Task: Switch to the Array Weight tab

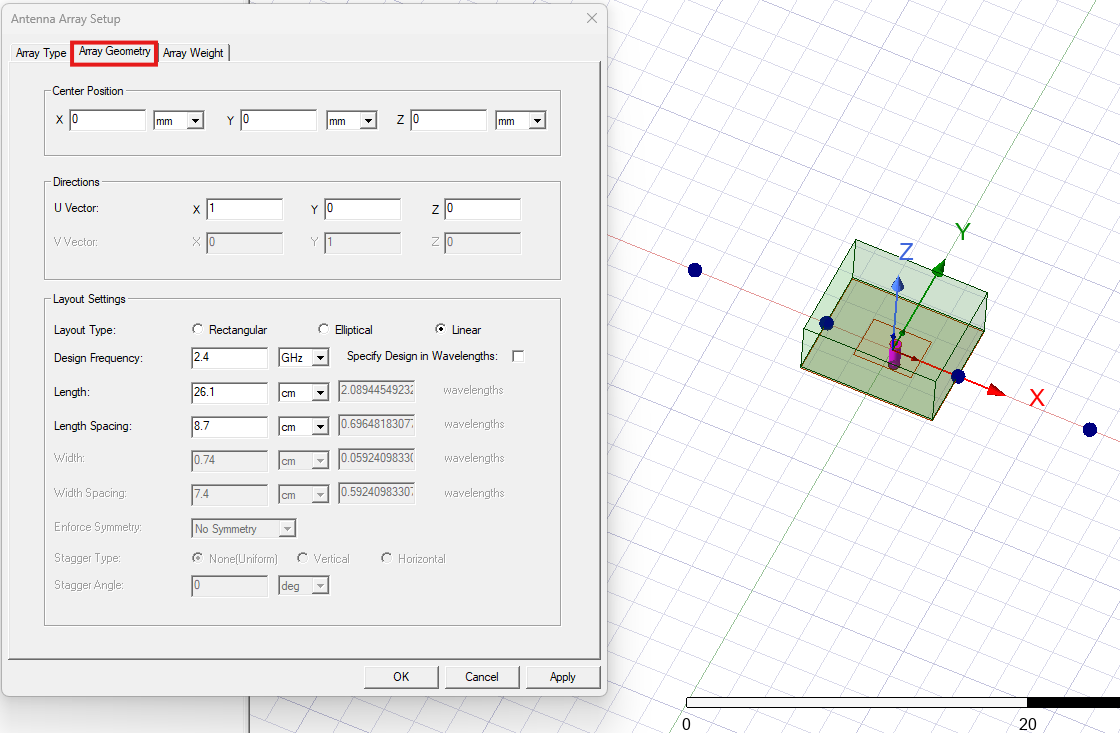Action: (x=193, y=53)
